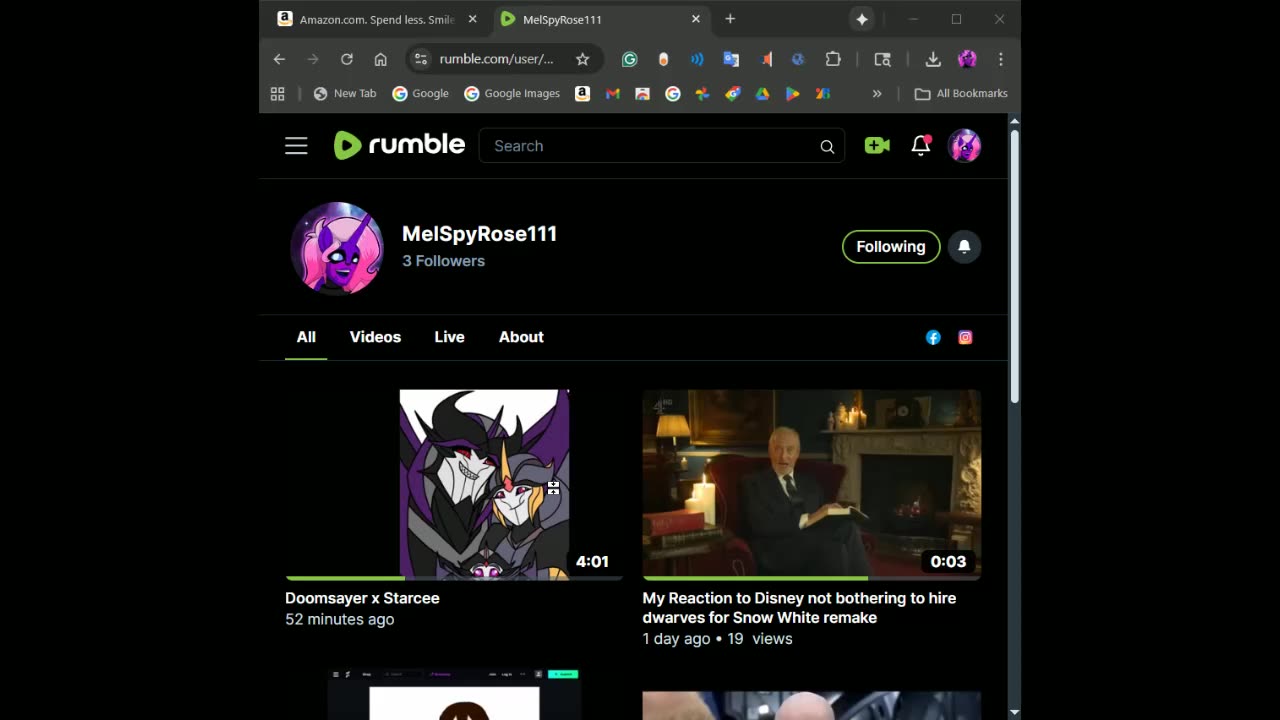This screenshot has height=720, width=1280.
Task: Reload the current page
Action: tap(347, 59)
